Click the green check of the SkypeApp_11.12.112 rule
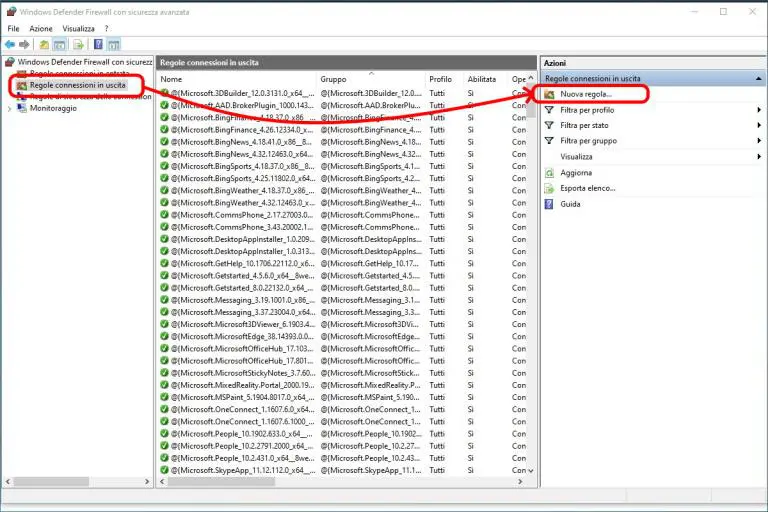 pos(164,470)
